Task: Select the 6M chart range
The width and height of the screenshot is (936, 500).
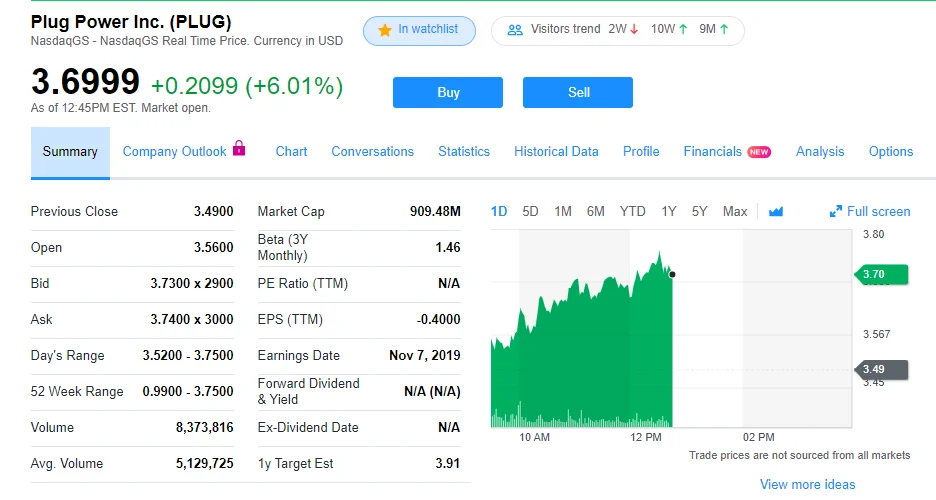Action: coord(596,211)
